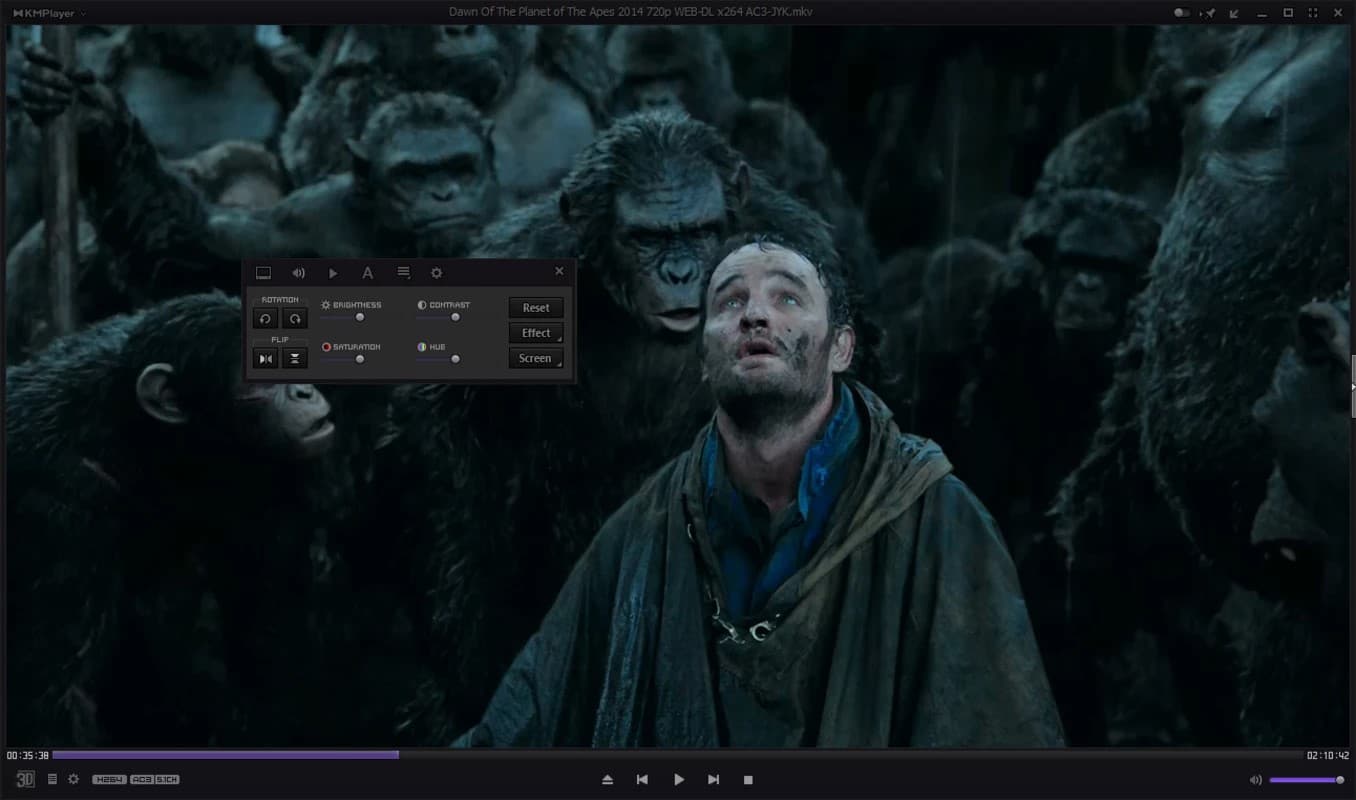Click the Brightness slider handle
Image resolution: width=1356 pixels, height=800 pixels.
click(x=360, y=317)
